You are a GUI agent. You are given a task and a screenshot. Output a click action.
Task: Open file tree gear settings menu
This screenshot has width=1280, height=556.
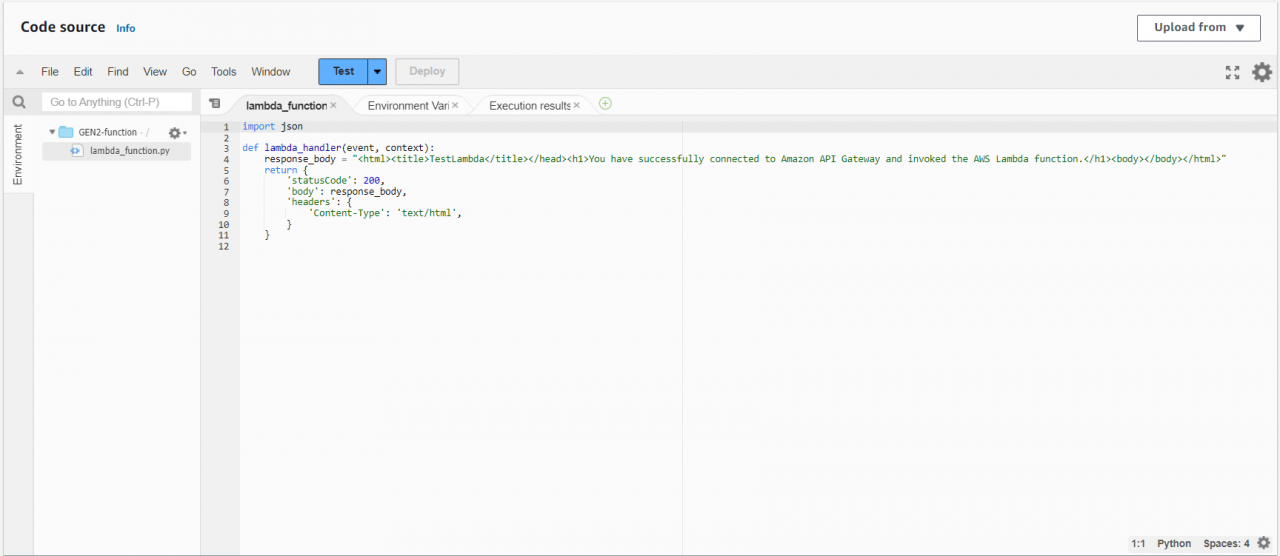176,133
